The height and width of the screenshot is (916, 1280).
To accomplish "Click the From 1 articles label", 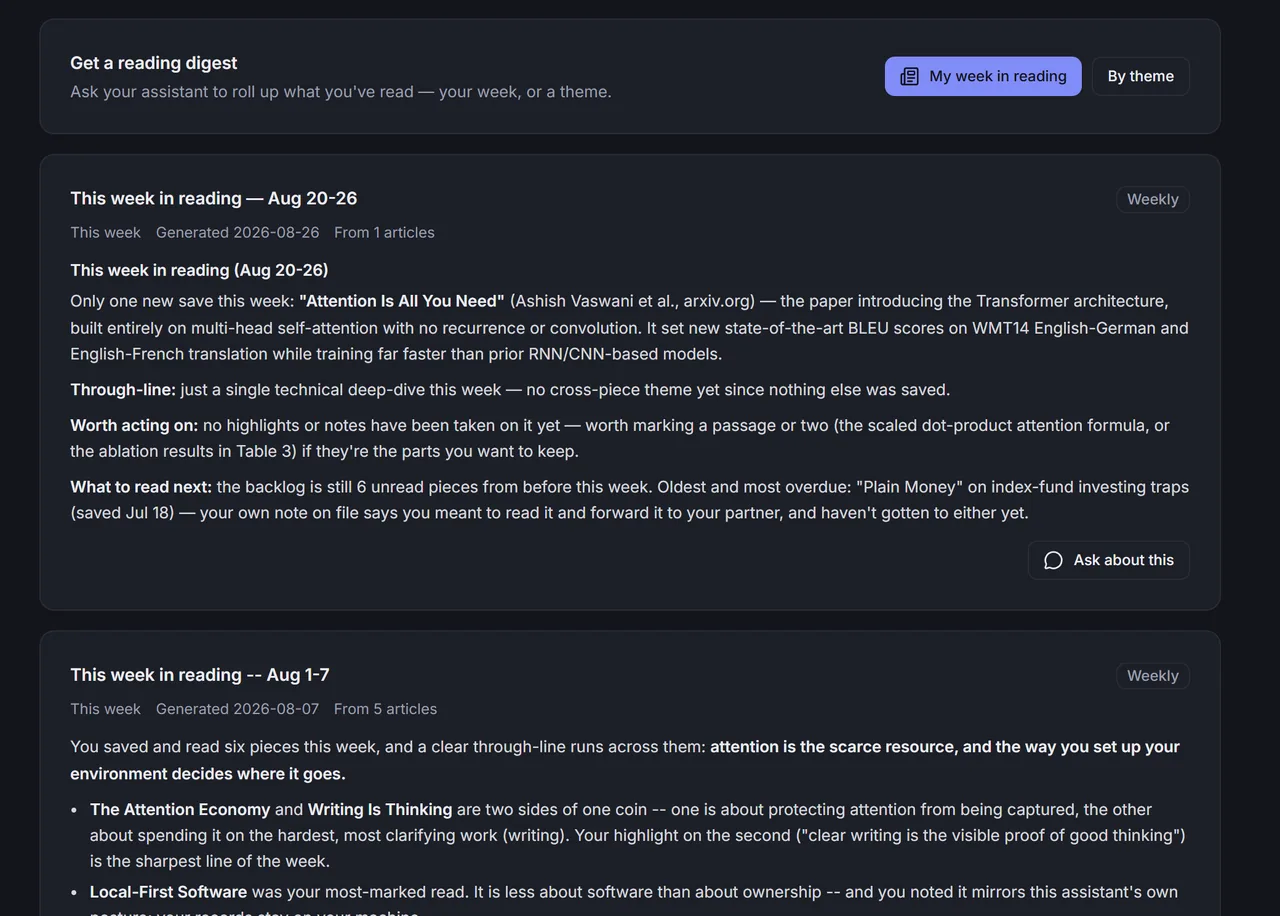I will point(384,232).
